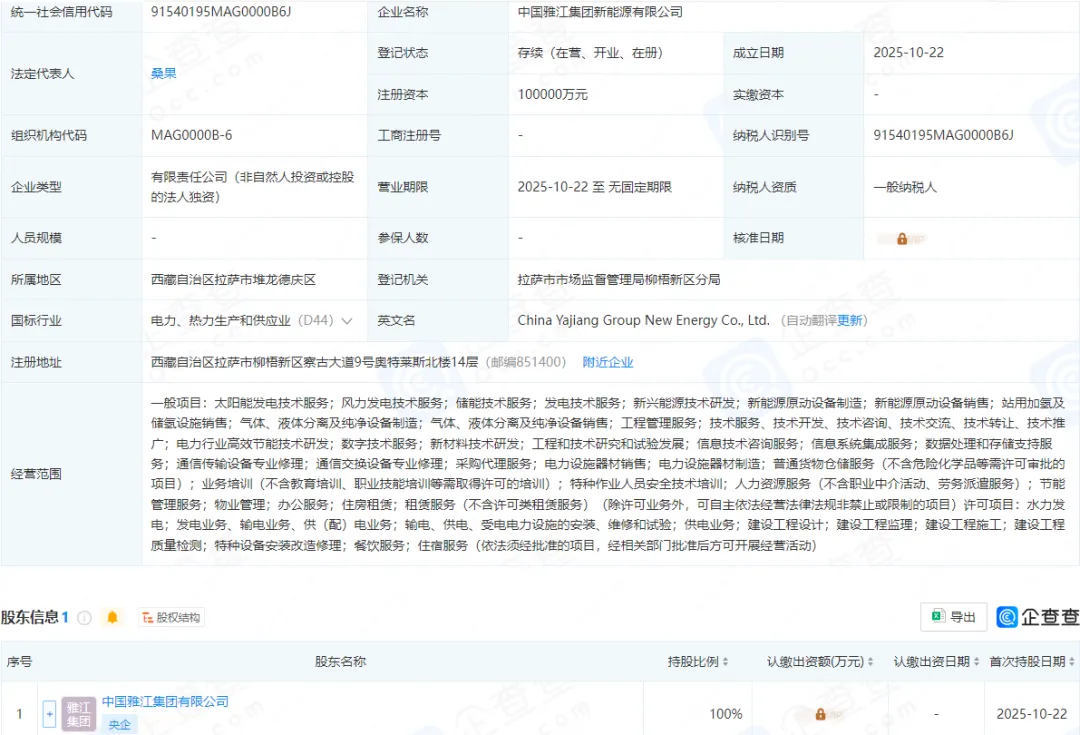Sort the table by 认缴出资额

point(872,661)
